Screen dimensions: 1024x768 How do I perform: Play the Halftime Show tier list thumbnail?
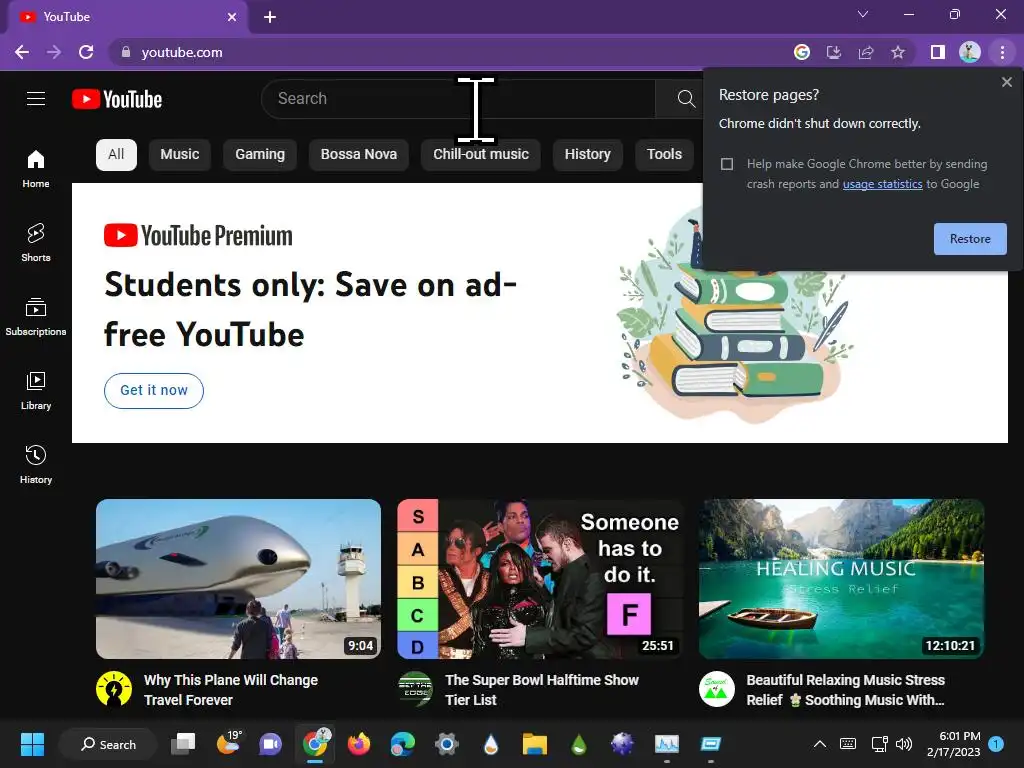coord(540,579)
